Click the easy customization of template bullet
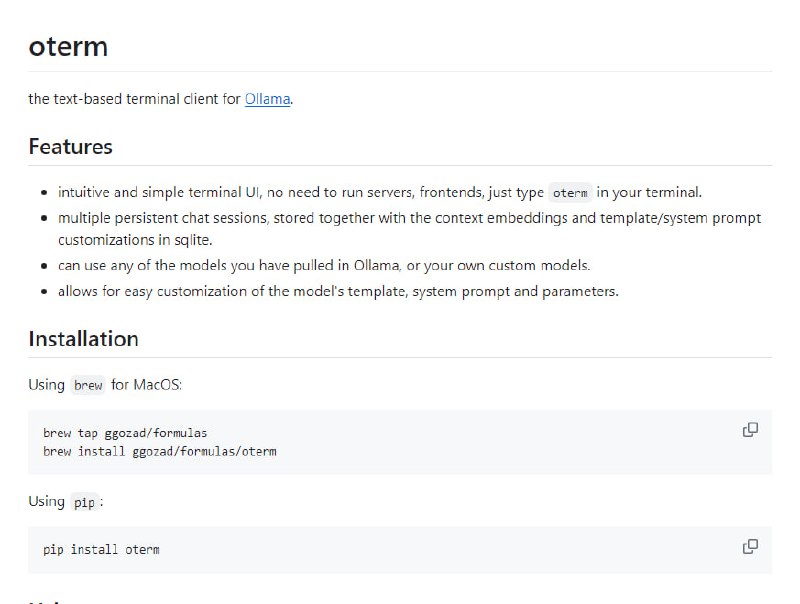 click(338, 291)
